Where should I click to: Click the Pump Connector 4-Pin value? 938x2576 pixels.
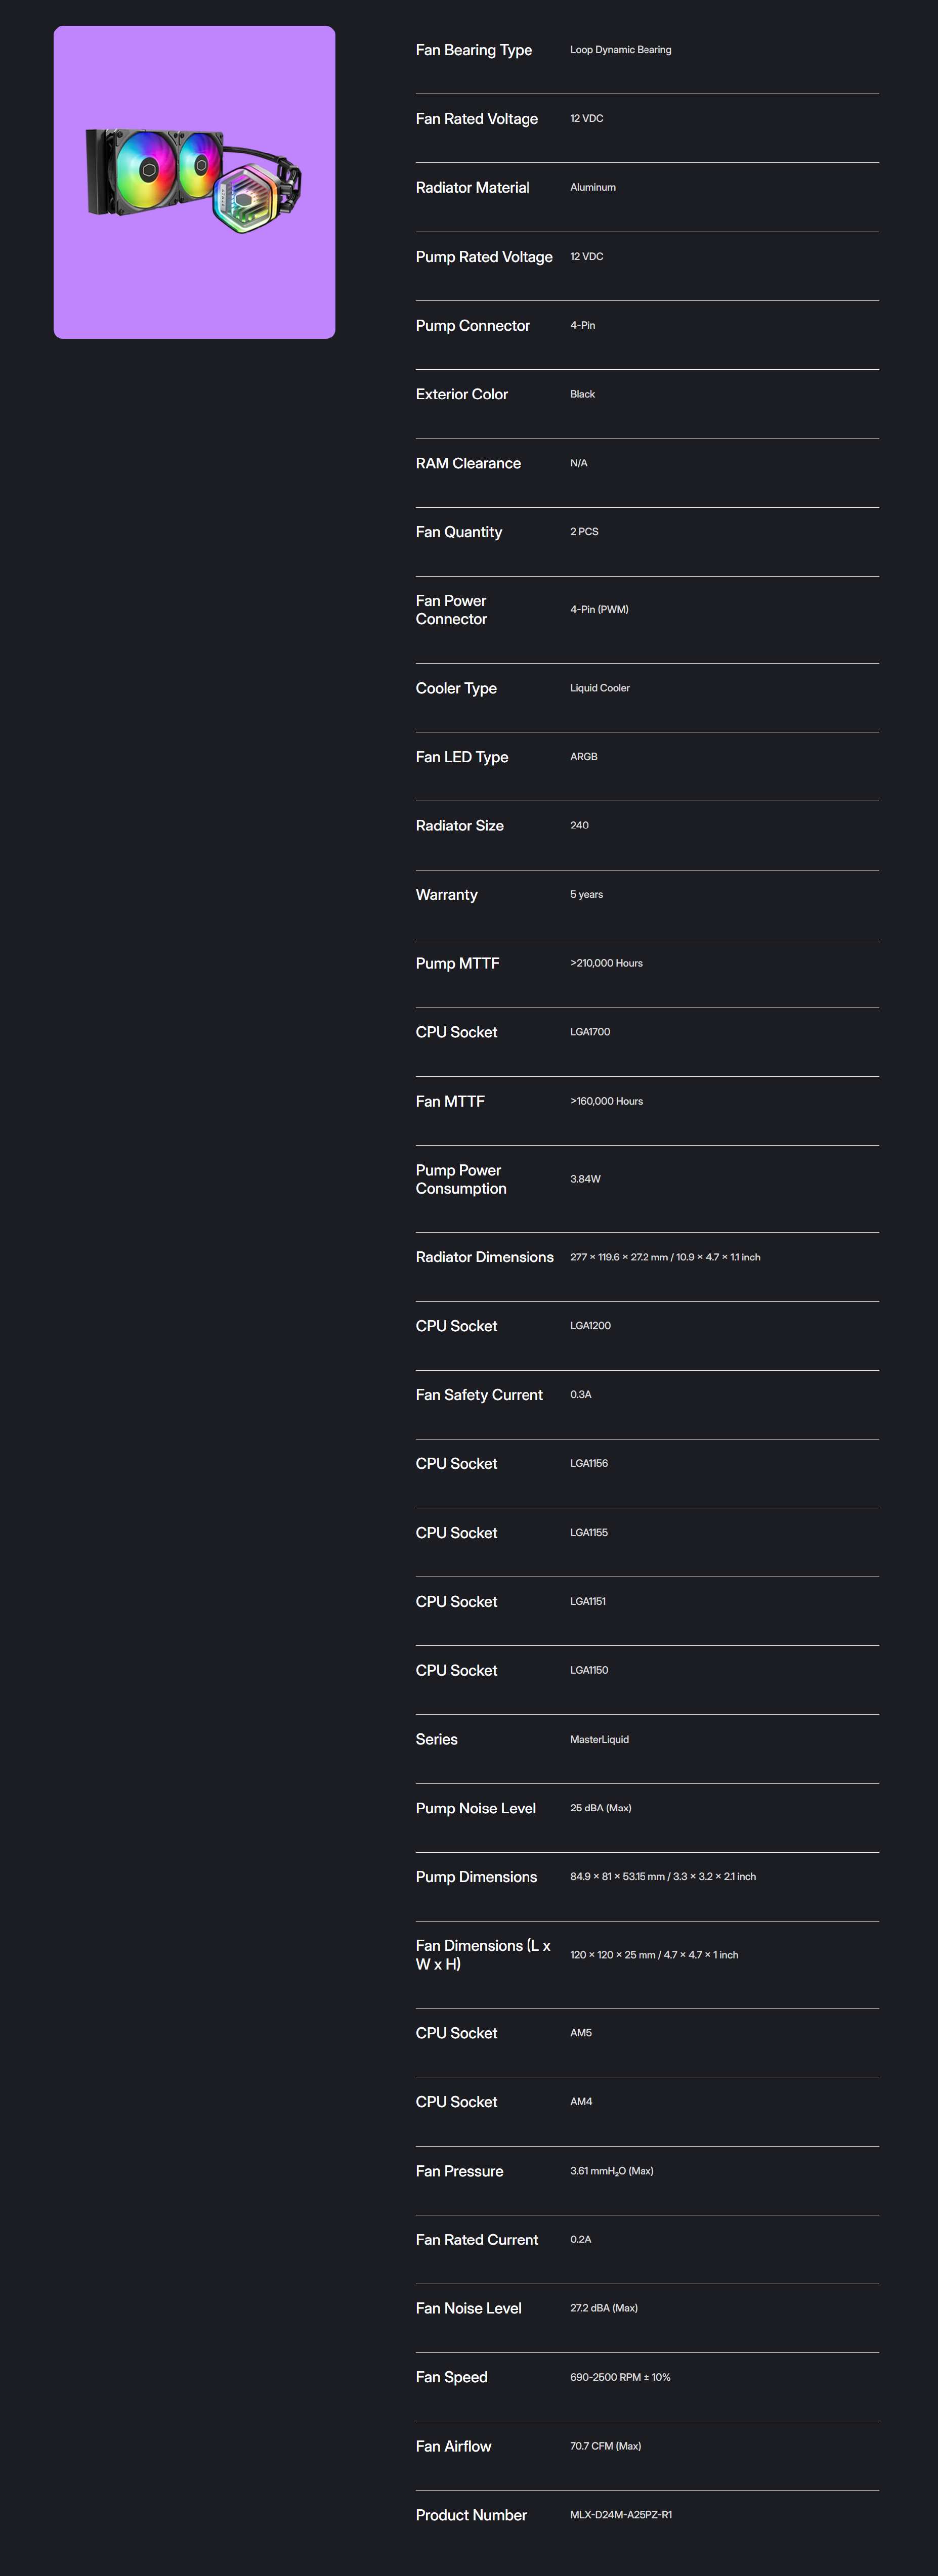(582, 325)
